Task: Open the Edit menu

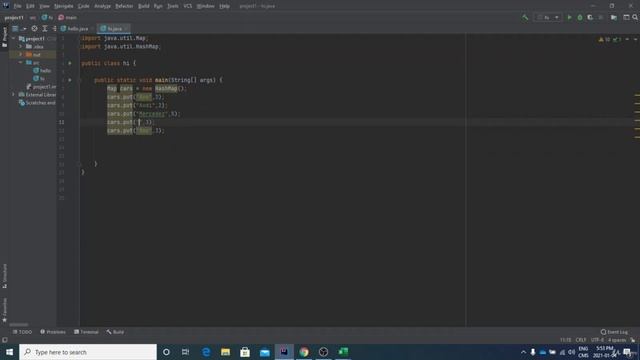Action: (30, 6)
